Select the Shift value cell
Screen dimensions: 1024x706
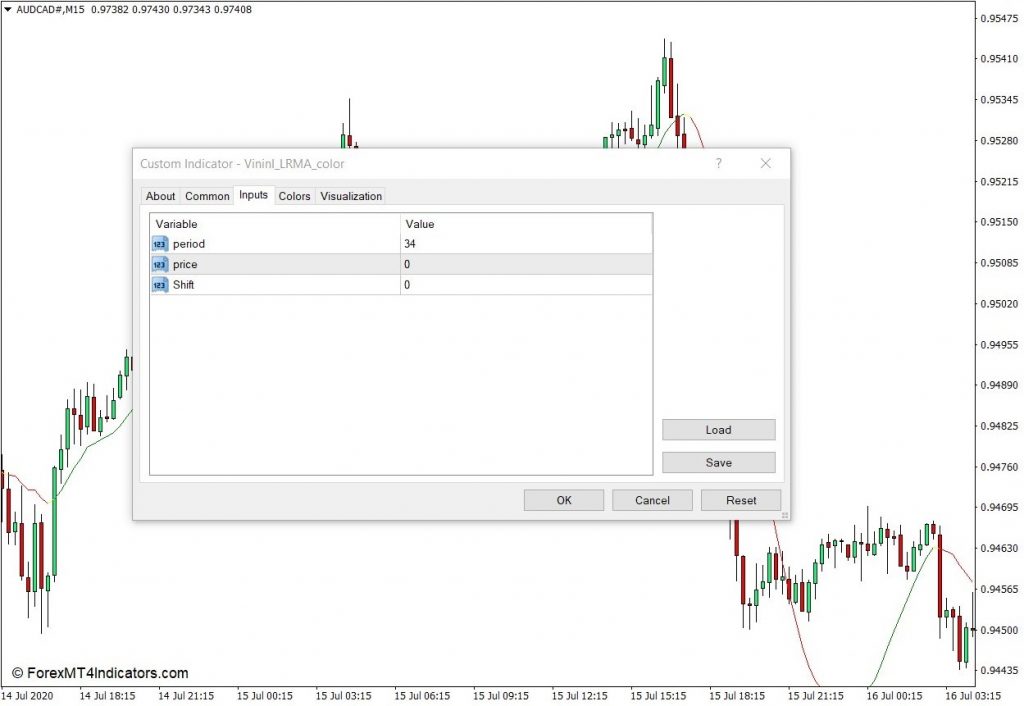526,285
